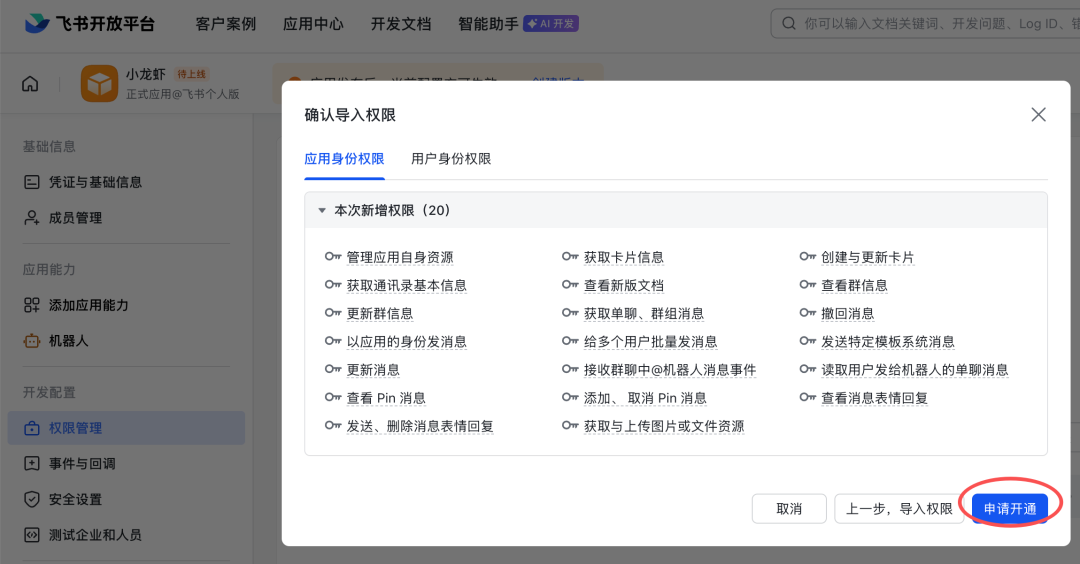Click the key icon beside 获取通讯录基本信息
1080x564 pixels.
[333, 285]
